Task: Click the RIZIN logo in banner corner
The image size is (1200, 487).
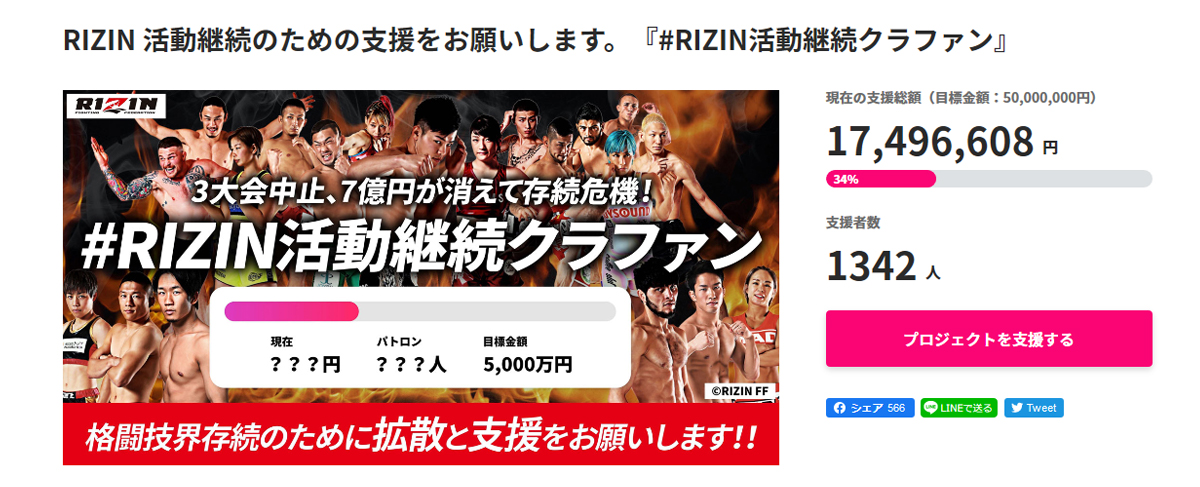Action: click(x=115, y=108)
